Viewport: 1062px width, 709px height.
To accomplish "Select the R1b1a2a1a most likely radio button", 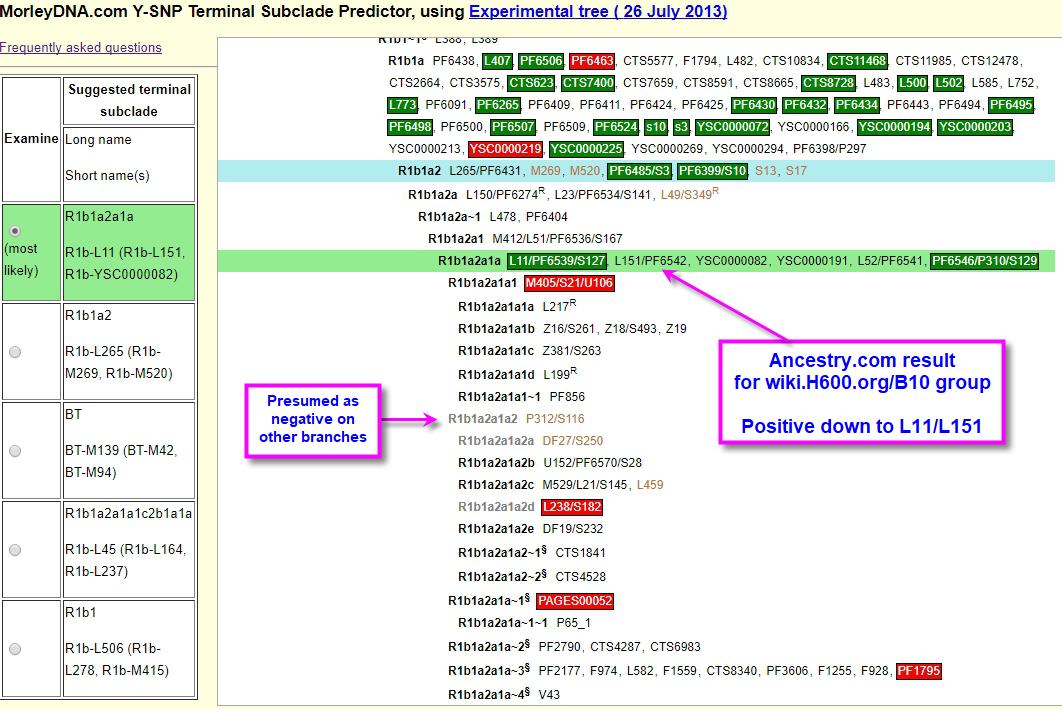I will pyautogui.click(x=15, y=231).
